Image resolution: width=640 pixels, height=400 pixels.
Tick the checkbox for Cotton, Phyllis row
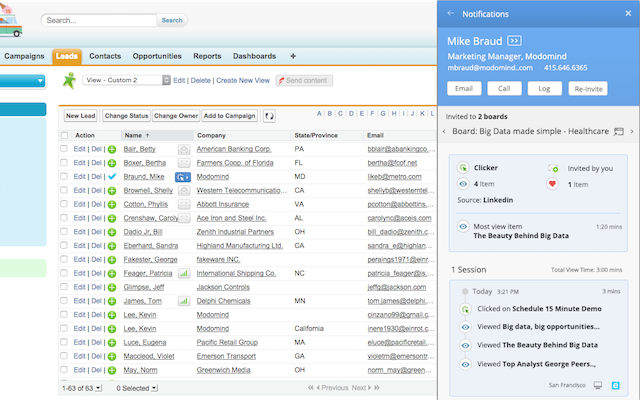coord(66,204)
